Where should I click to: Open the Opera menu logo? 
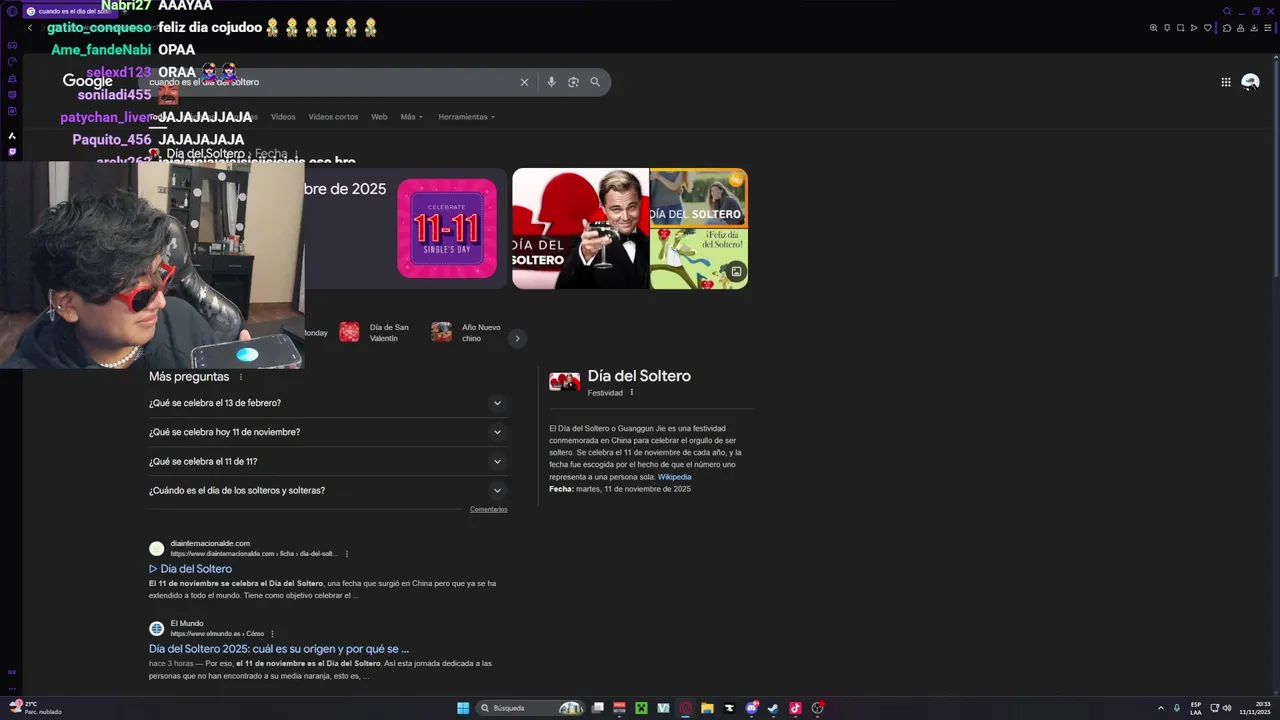click(12, 11)
